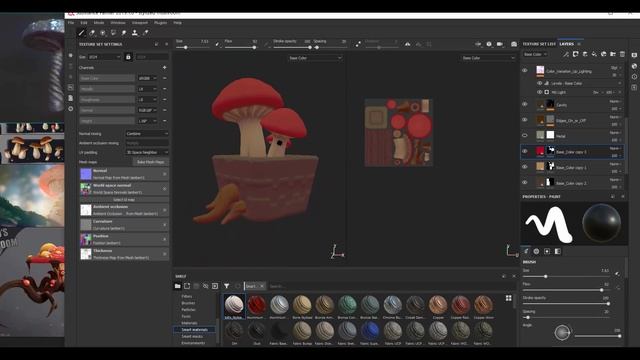Add a folder icon in Layers toolbar
The height and width of the screenshot is (360, 640).
coord(613,54)
